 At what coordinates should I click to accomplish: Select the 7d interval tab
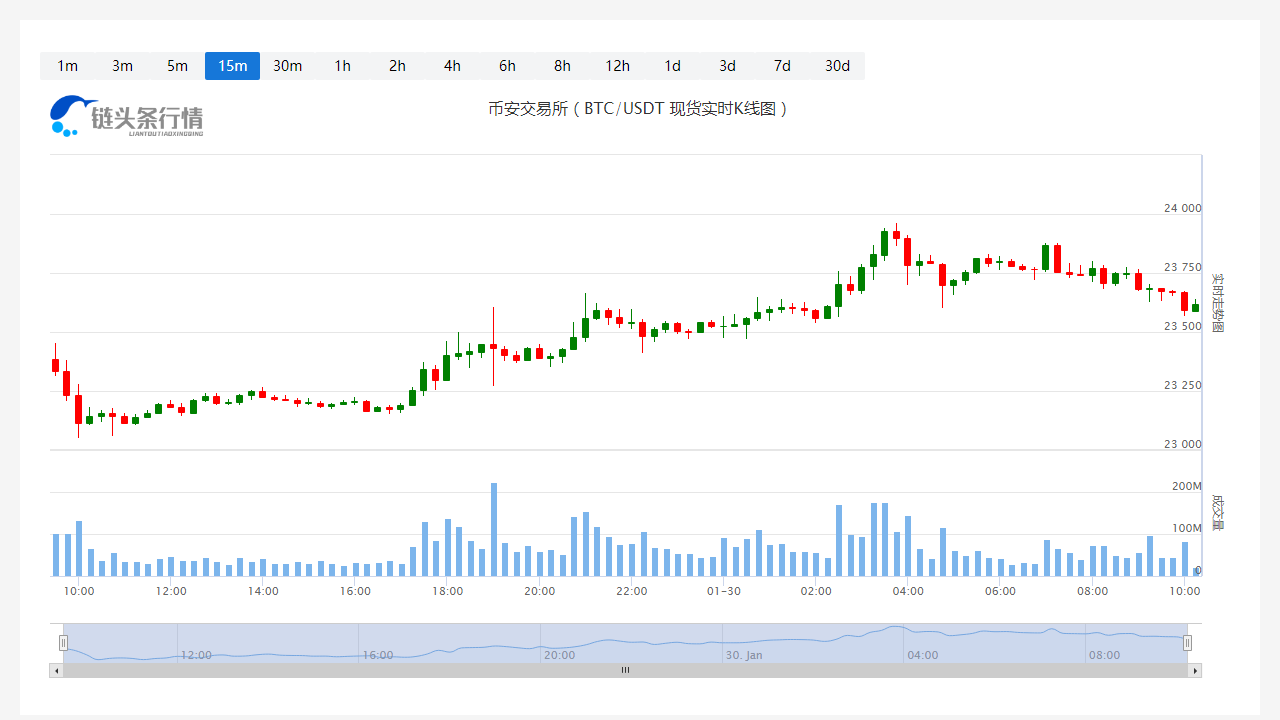click(x=782, y=66)
